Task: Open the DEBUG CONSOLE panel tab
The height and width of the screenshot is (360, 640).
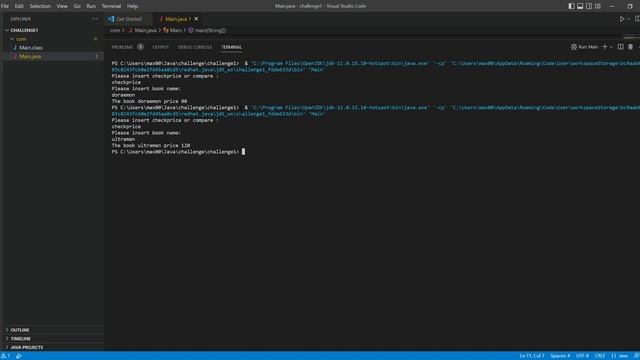Action: (195, 47)
